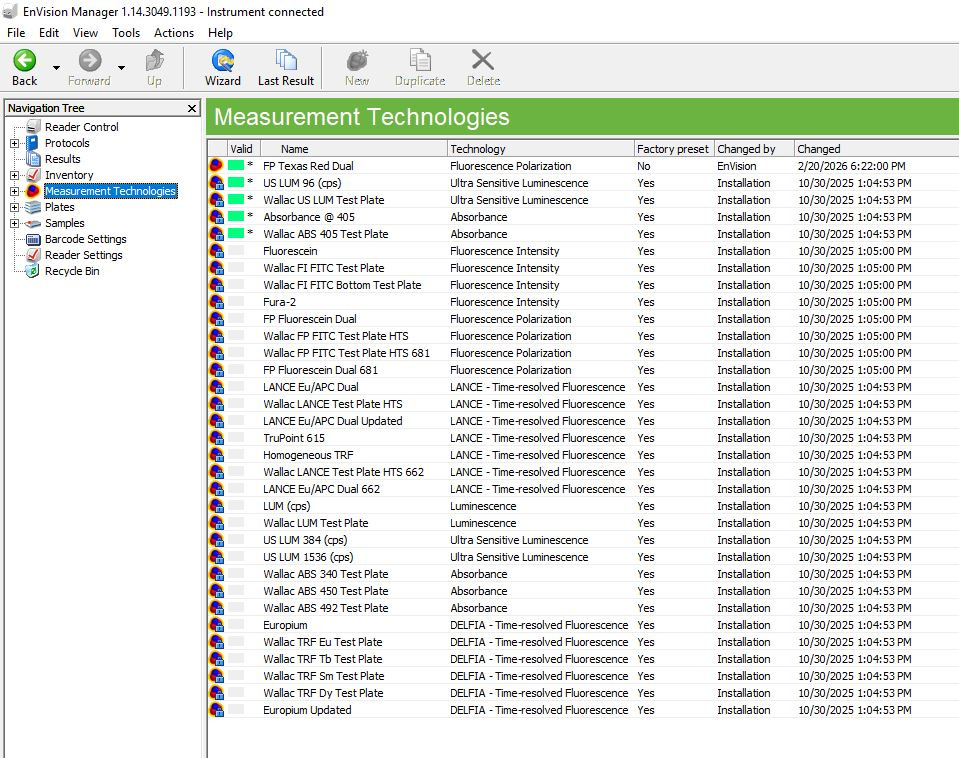Expand the Plates tree node

pyautogui.click(x=14, y=207)
